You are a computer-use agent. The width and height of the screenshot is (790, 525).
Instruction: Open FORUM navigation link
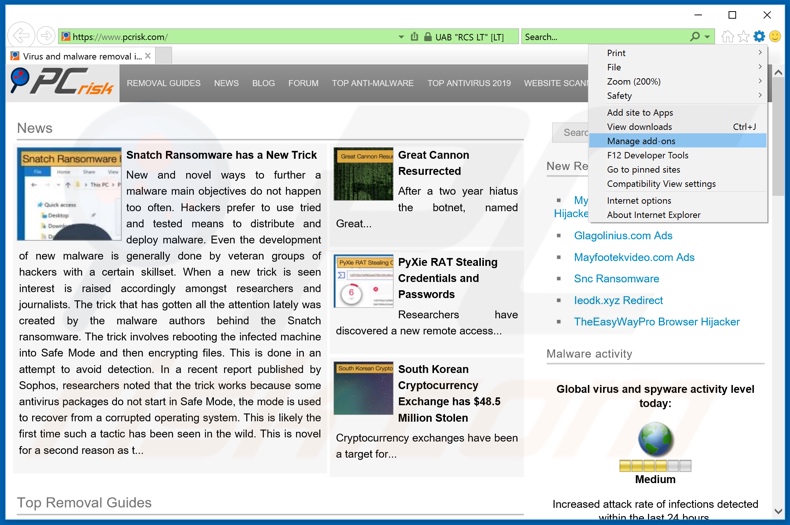click(x=303, y=83)
